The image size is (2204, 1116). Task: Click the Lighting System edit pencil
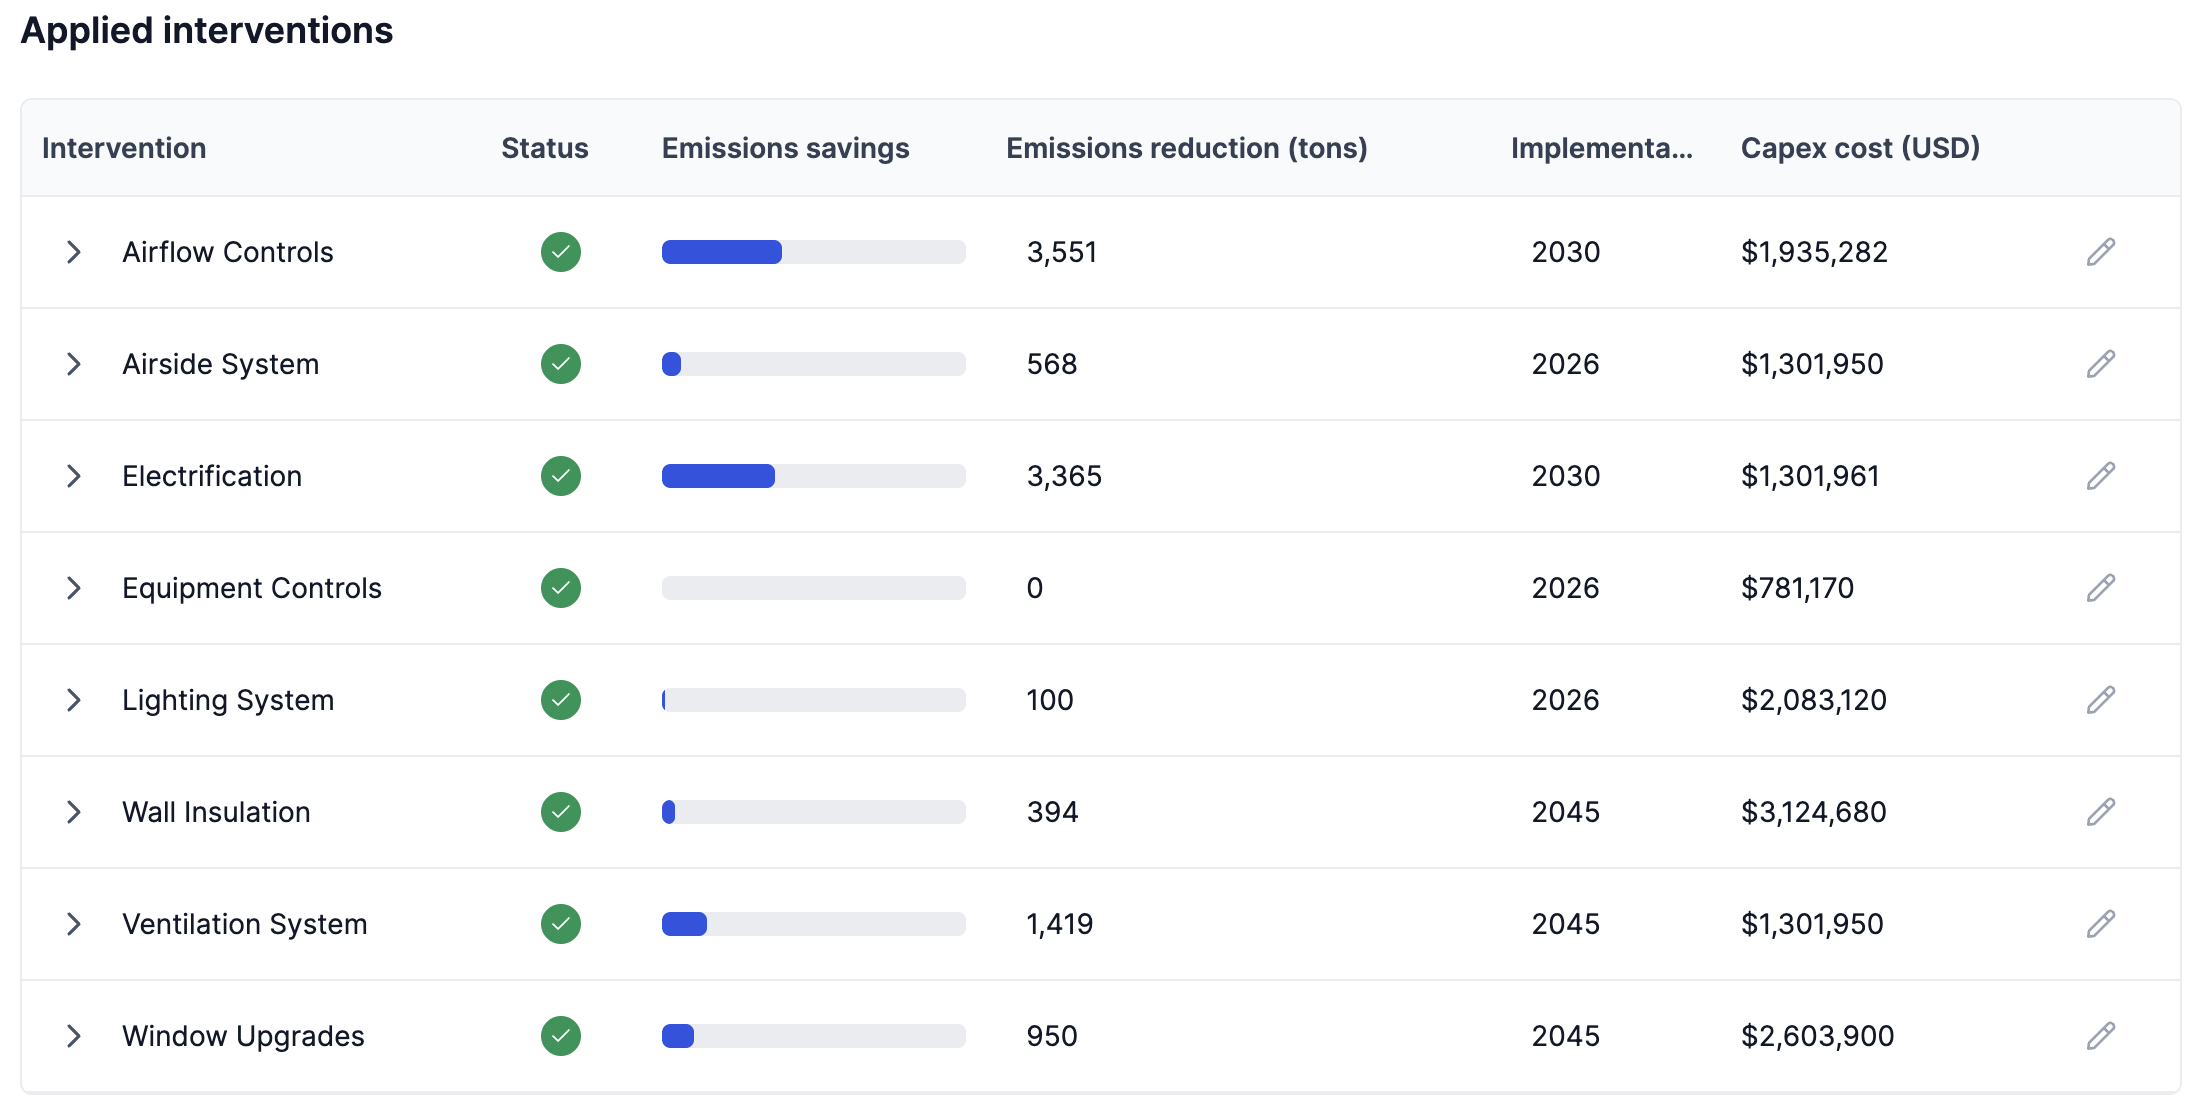tap(2100, 700)
